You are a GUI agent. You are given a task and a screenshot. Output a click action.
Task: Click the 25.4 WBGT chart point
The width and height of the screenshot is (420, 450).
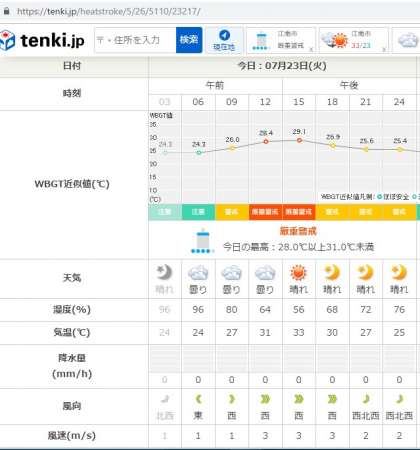point(400,150)
